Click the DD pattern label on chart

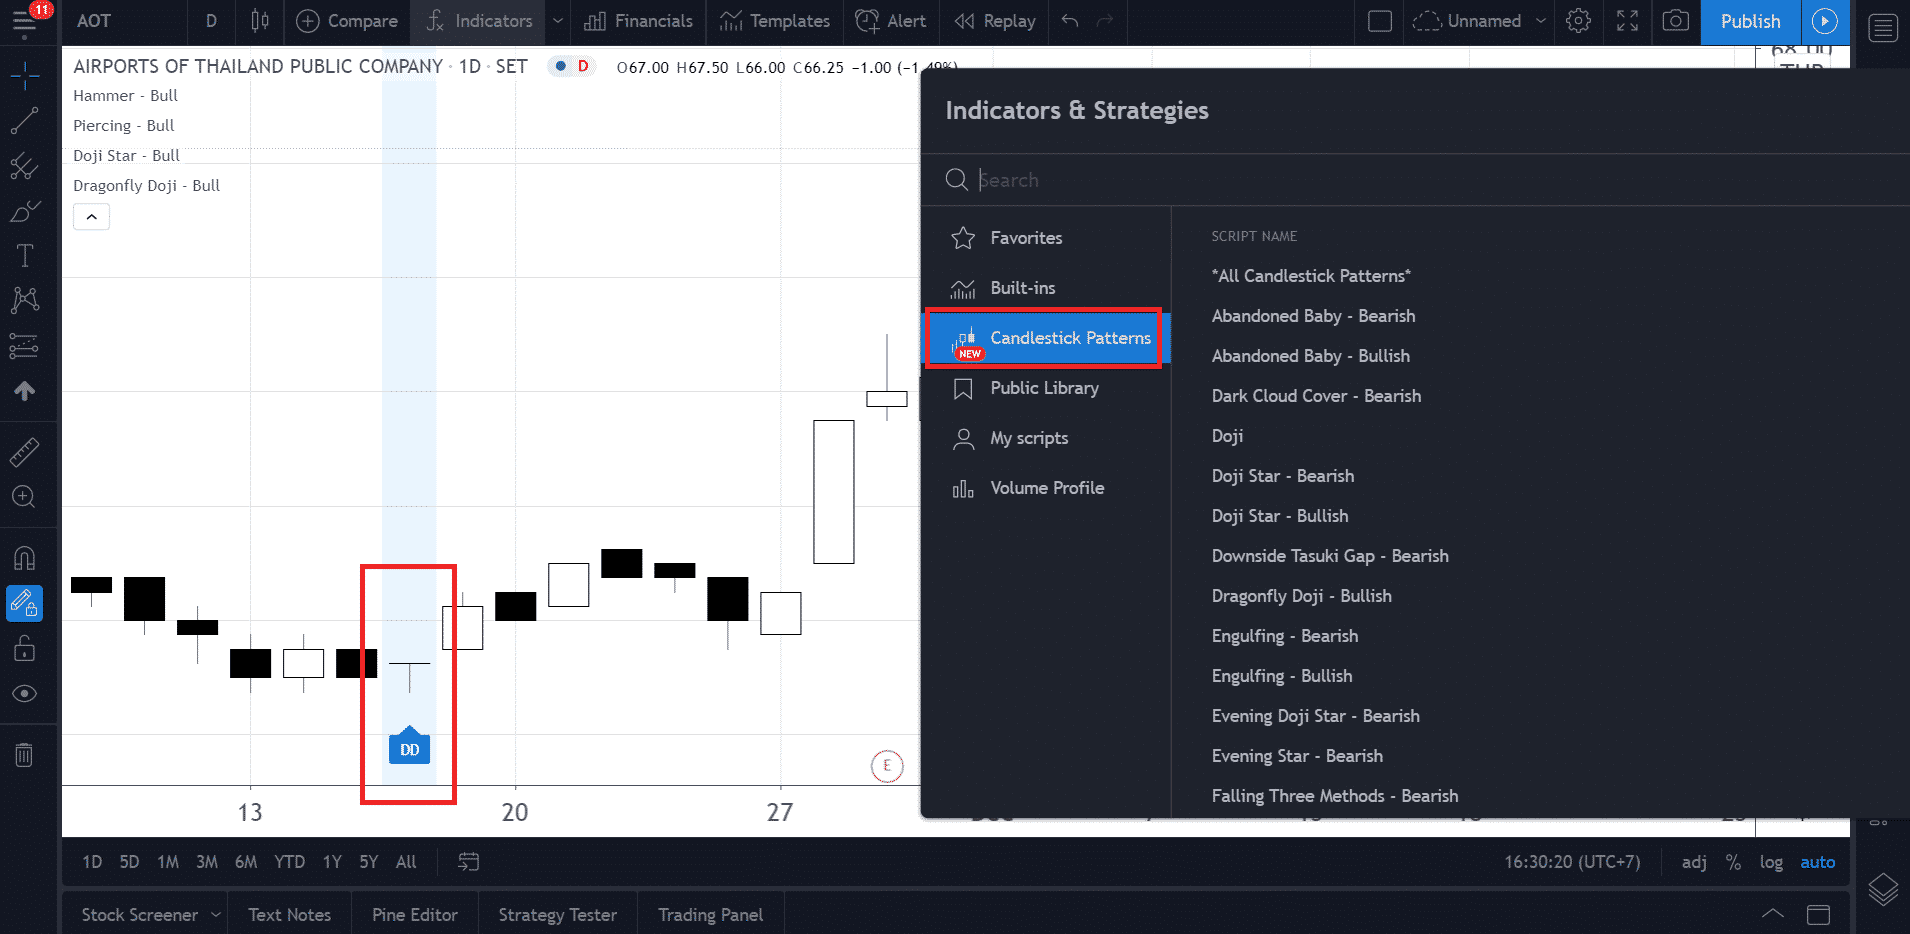pyautogui.click(x=409, y=748)
